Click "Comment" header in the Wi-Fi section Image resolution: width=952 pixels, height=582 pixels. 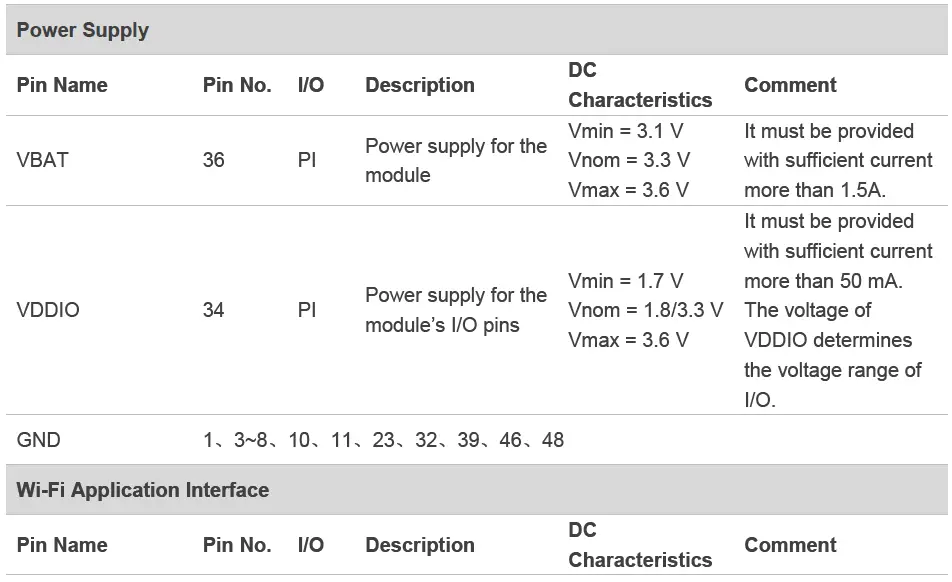[x=790, y=545]
